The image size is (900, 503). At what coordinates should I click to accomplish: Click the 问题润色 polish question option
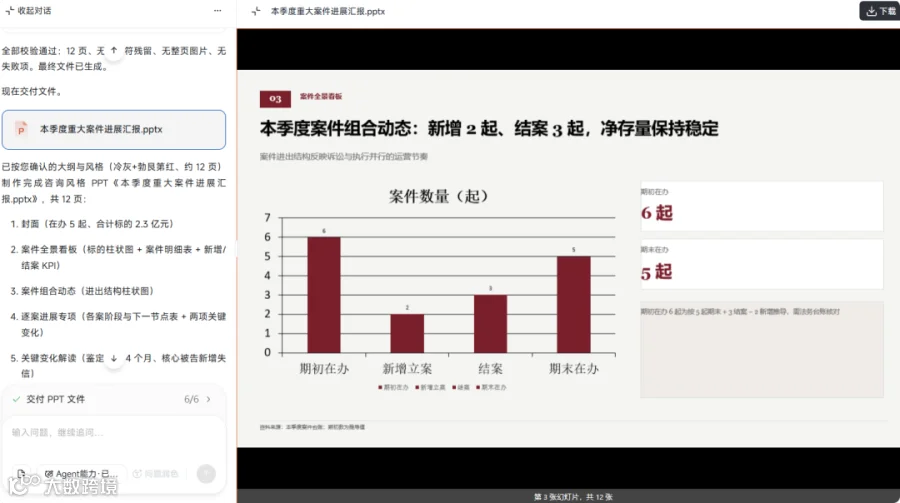[156, 474]
